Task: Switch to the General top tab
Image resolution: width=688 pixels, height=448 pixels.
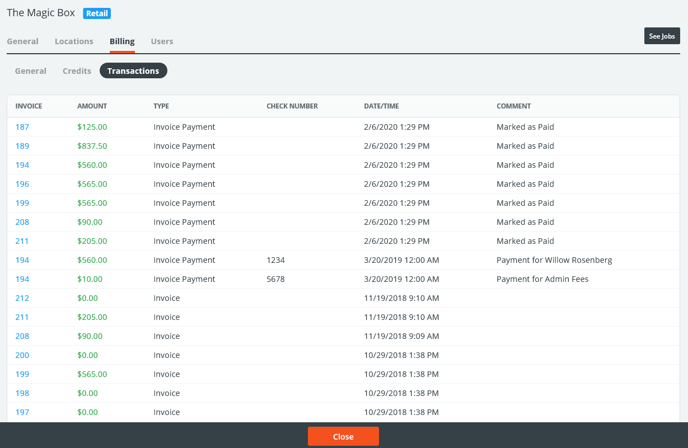Action: (23, 42)
